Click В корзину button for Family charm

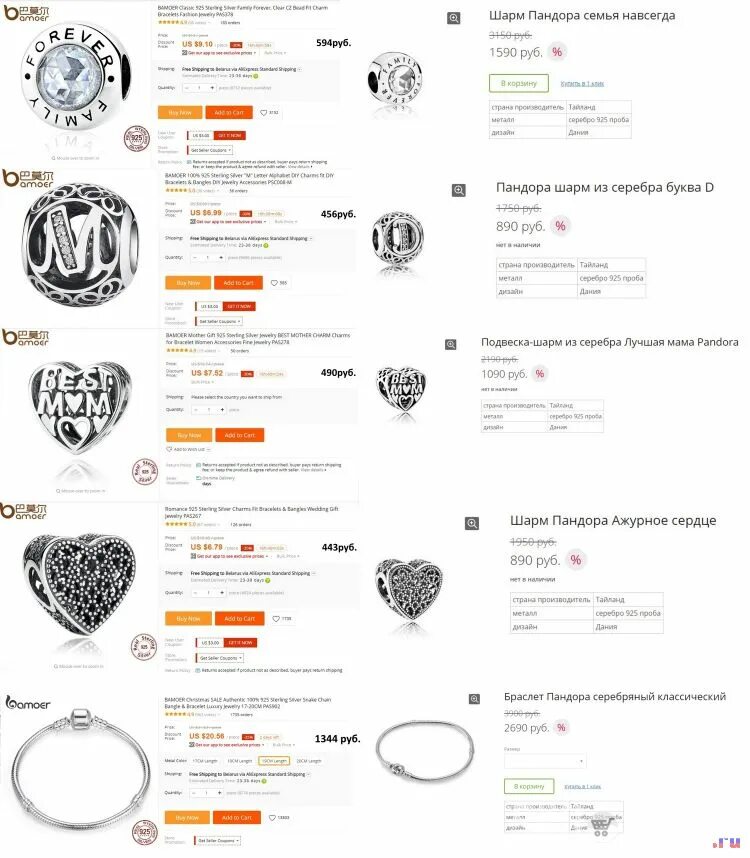tap(519, 83)
